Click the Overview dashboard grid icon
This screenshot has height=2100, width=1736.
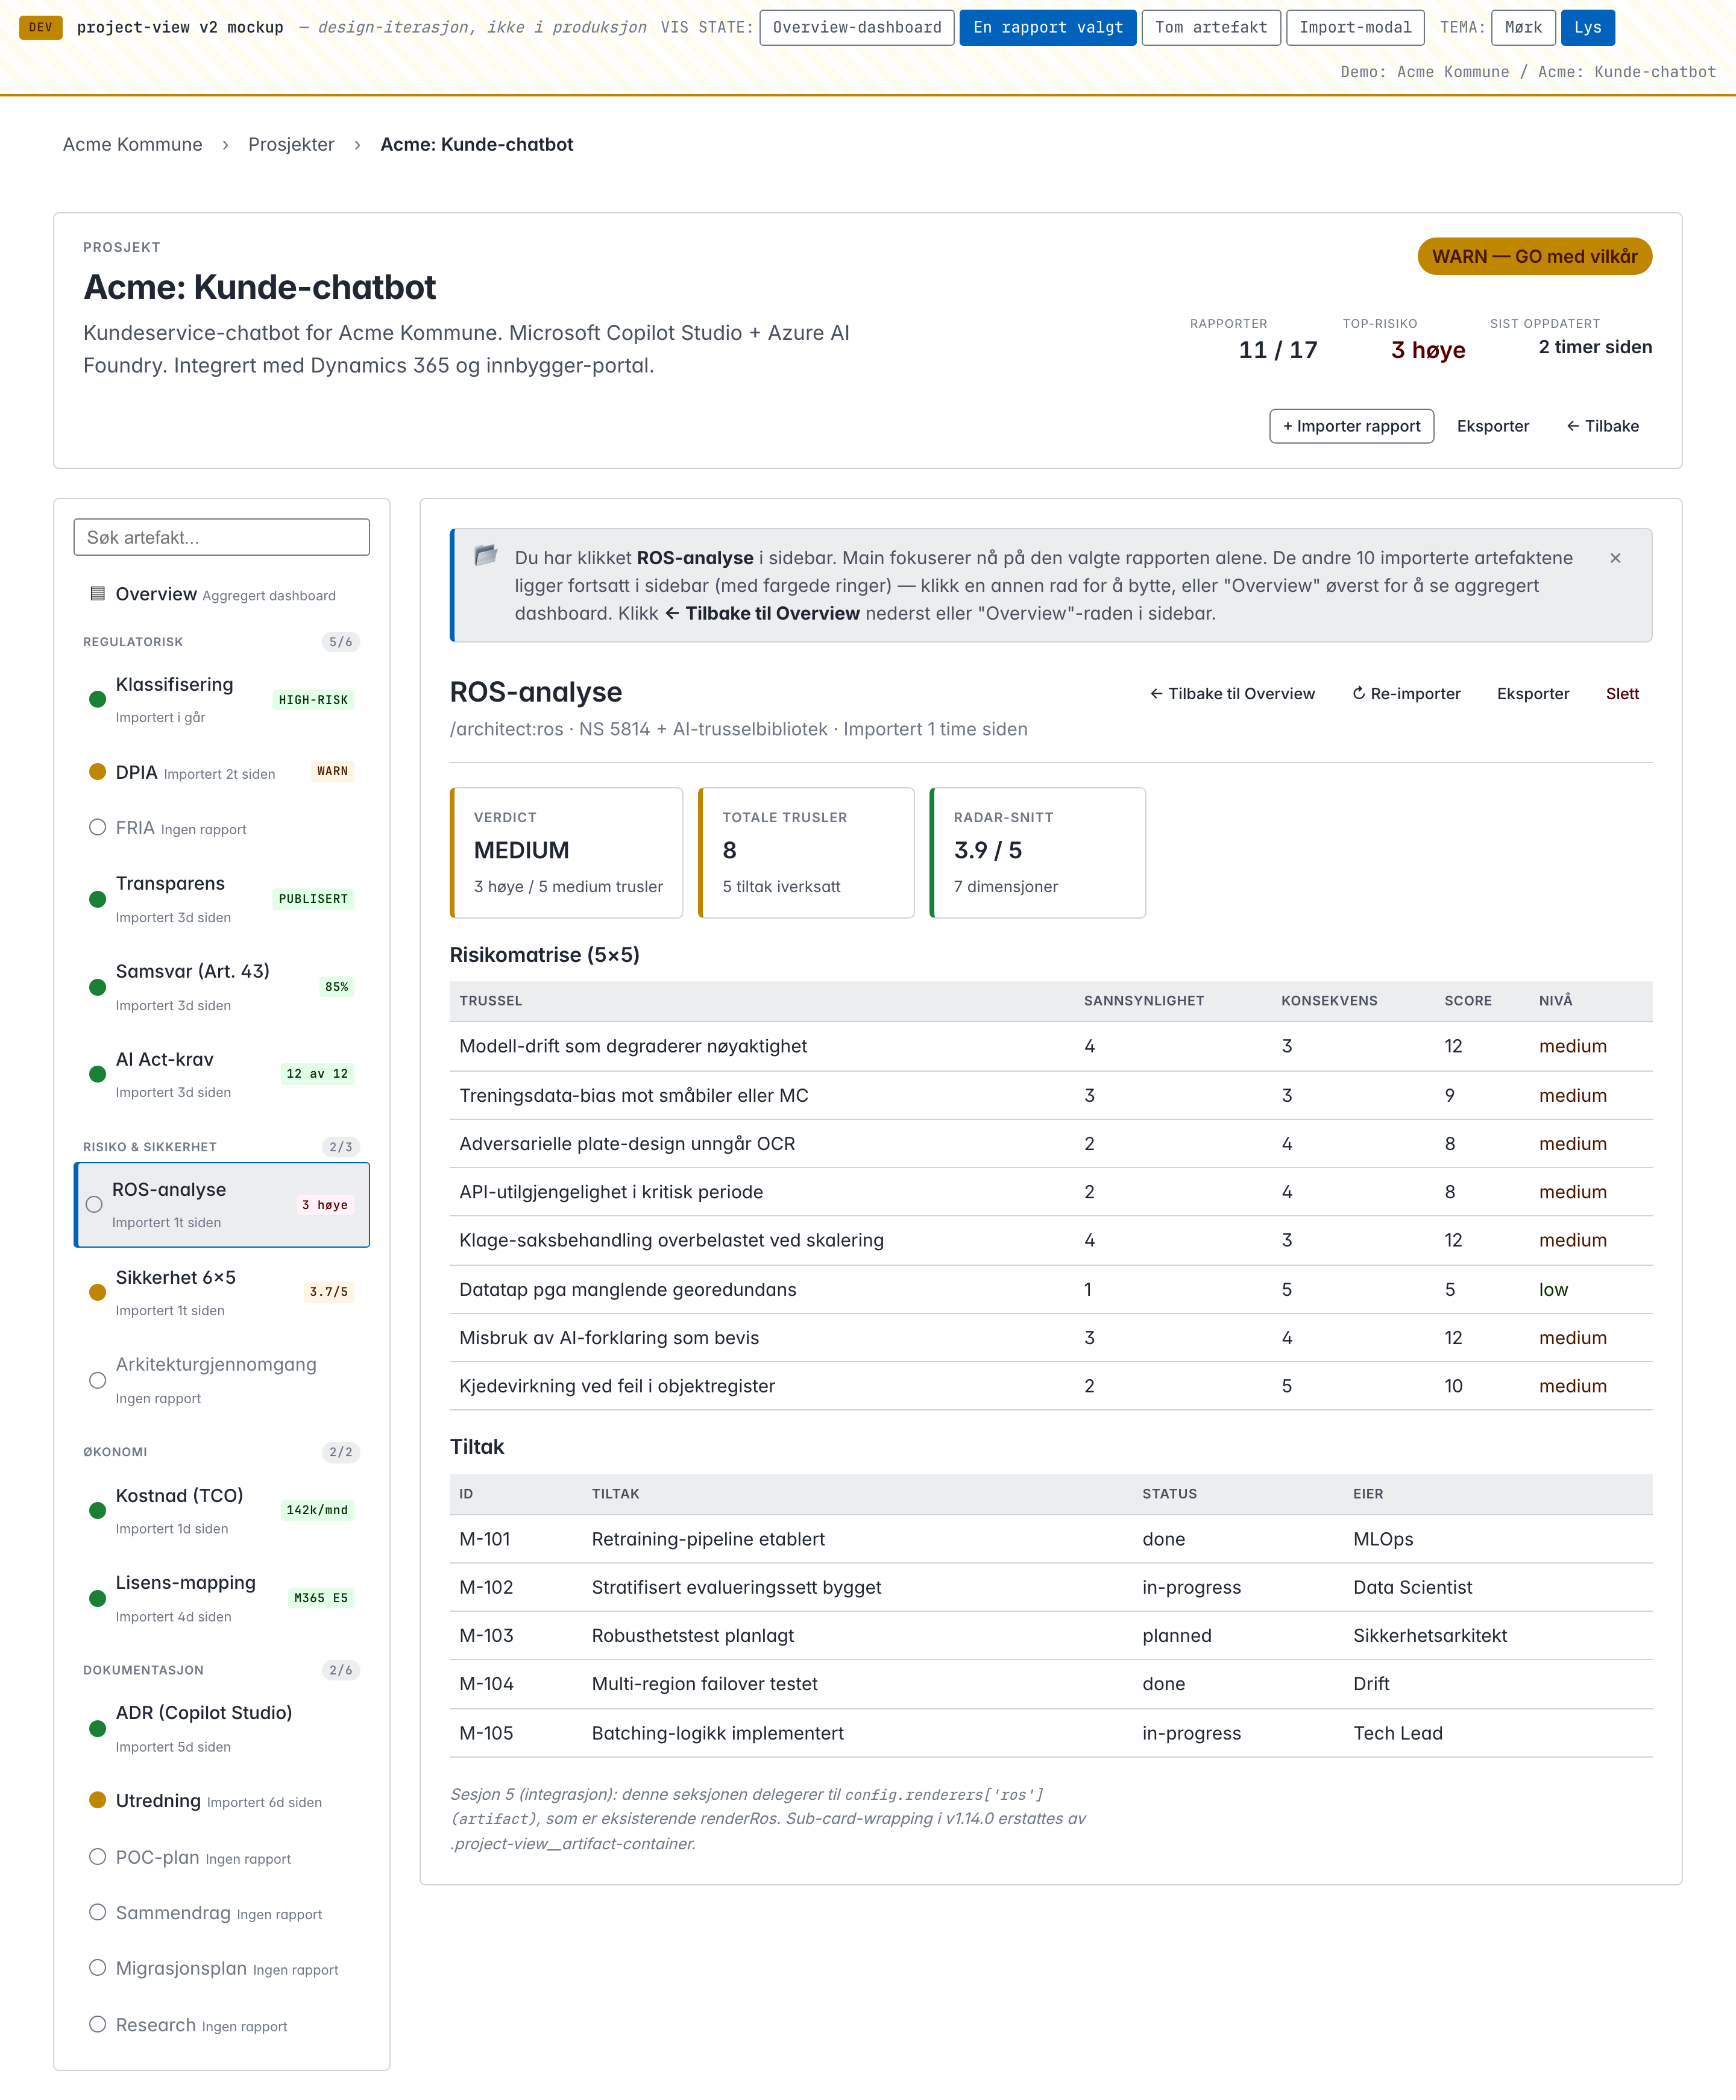[x=97, y=593]
